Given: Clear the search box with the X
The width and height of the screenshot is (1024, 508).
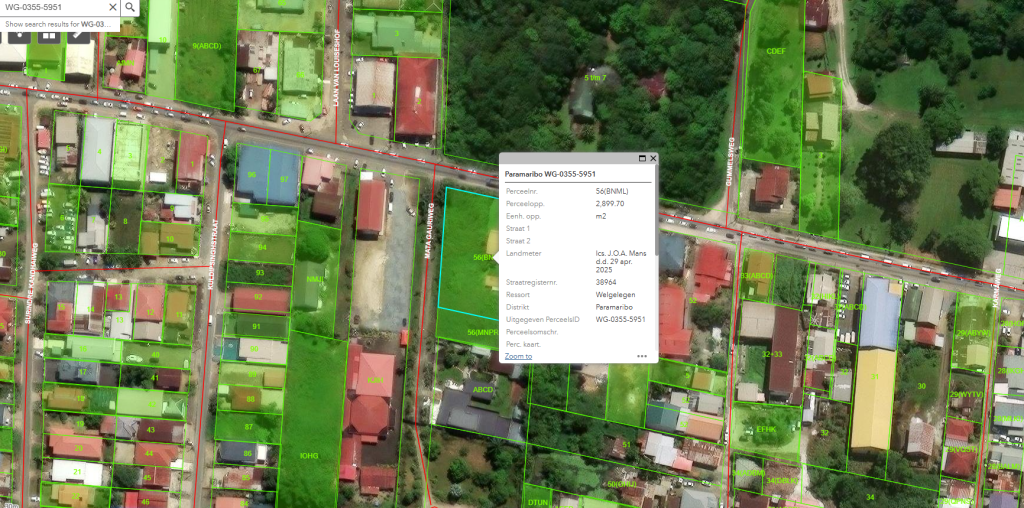Looking at the screenshot, I should pyautogui.click(x=112, y=7).
